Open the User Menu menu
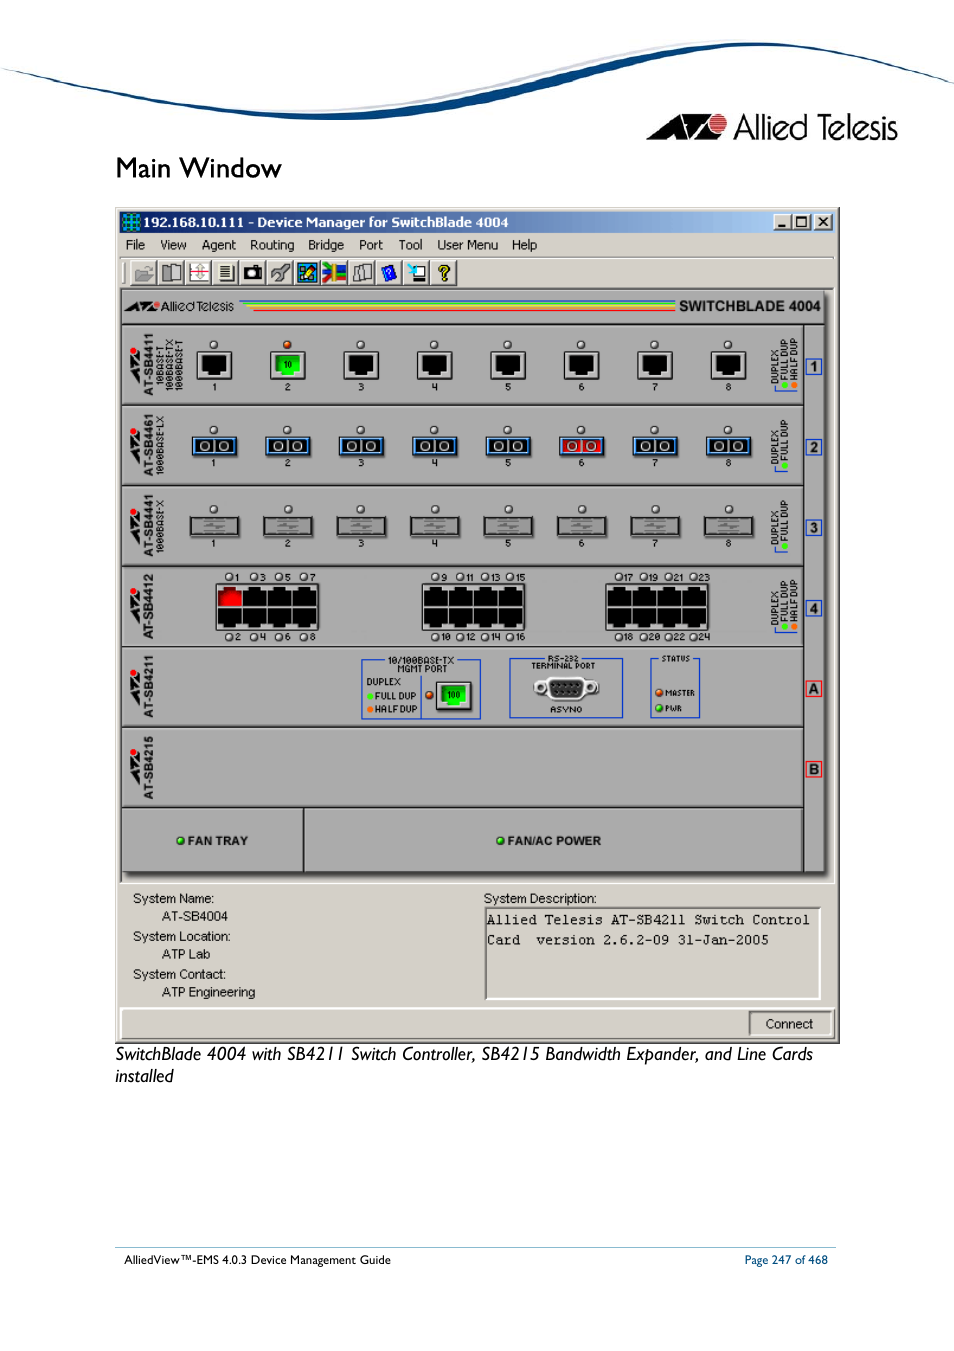The width and height of the screenshot is (954, 1351). click(467, 245)
